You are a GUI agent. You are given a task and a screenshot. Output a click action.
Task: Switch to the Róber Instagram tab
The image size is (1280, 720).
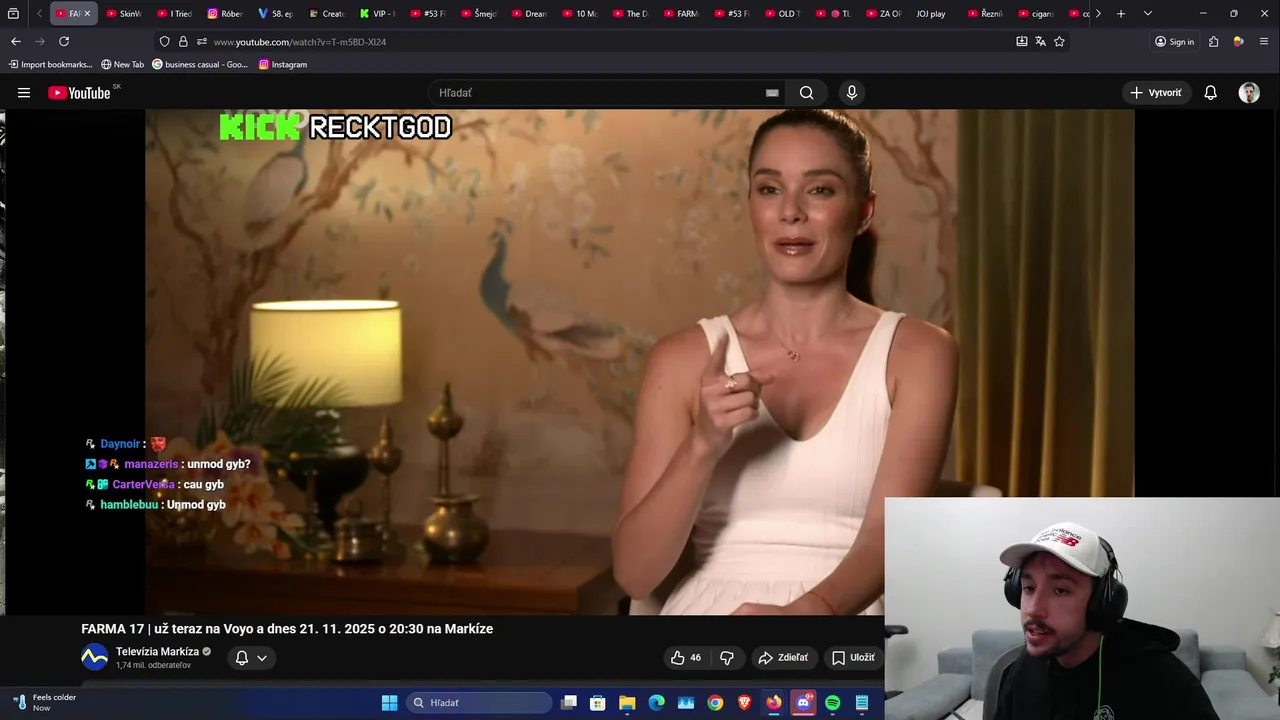(226, 14)
